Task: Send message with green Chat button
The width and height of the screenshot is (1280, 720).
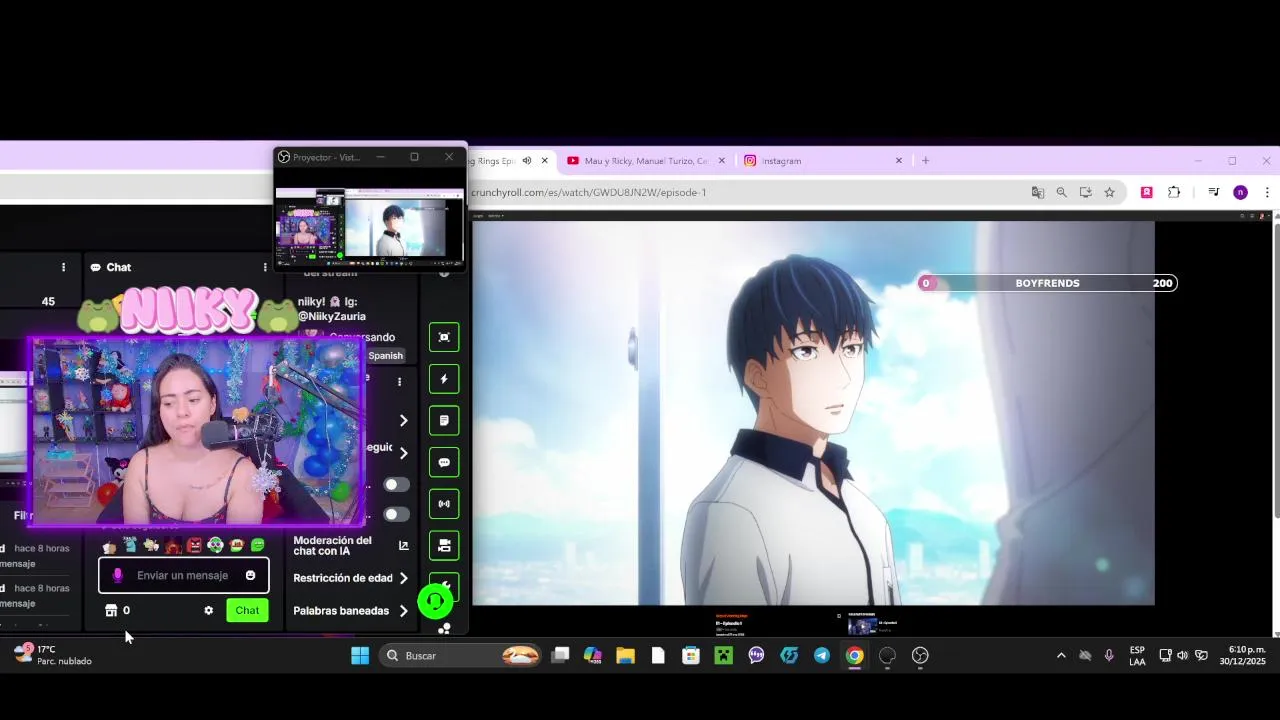Action: tap(247, 610)
